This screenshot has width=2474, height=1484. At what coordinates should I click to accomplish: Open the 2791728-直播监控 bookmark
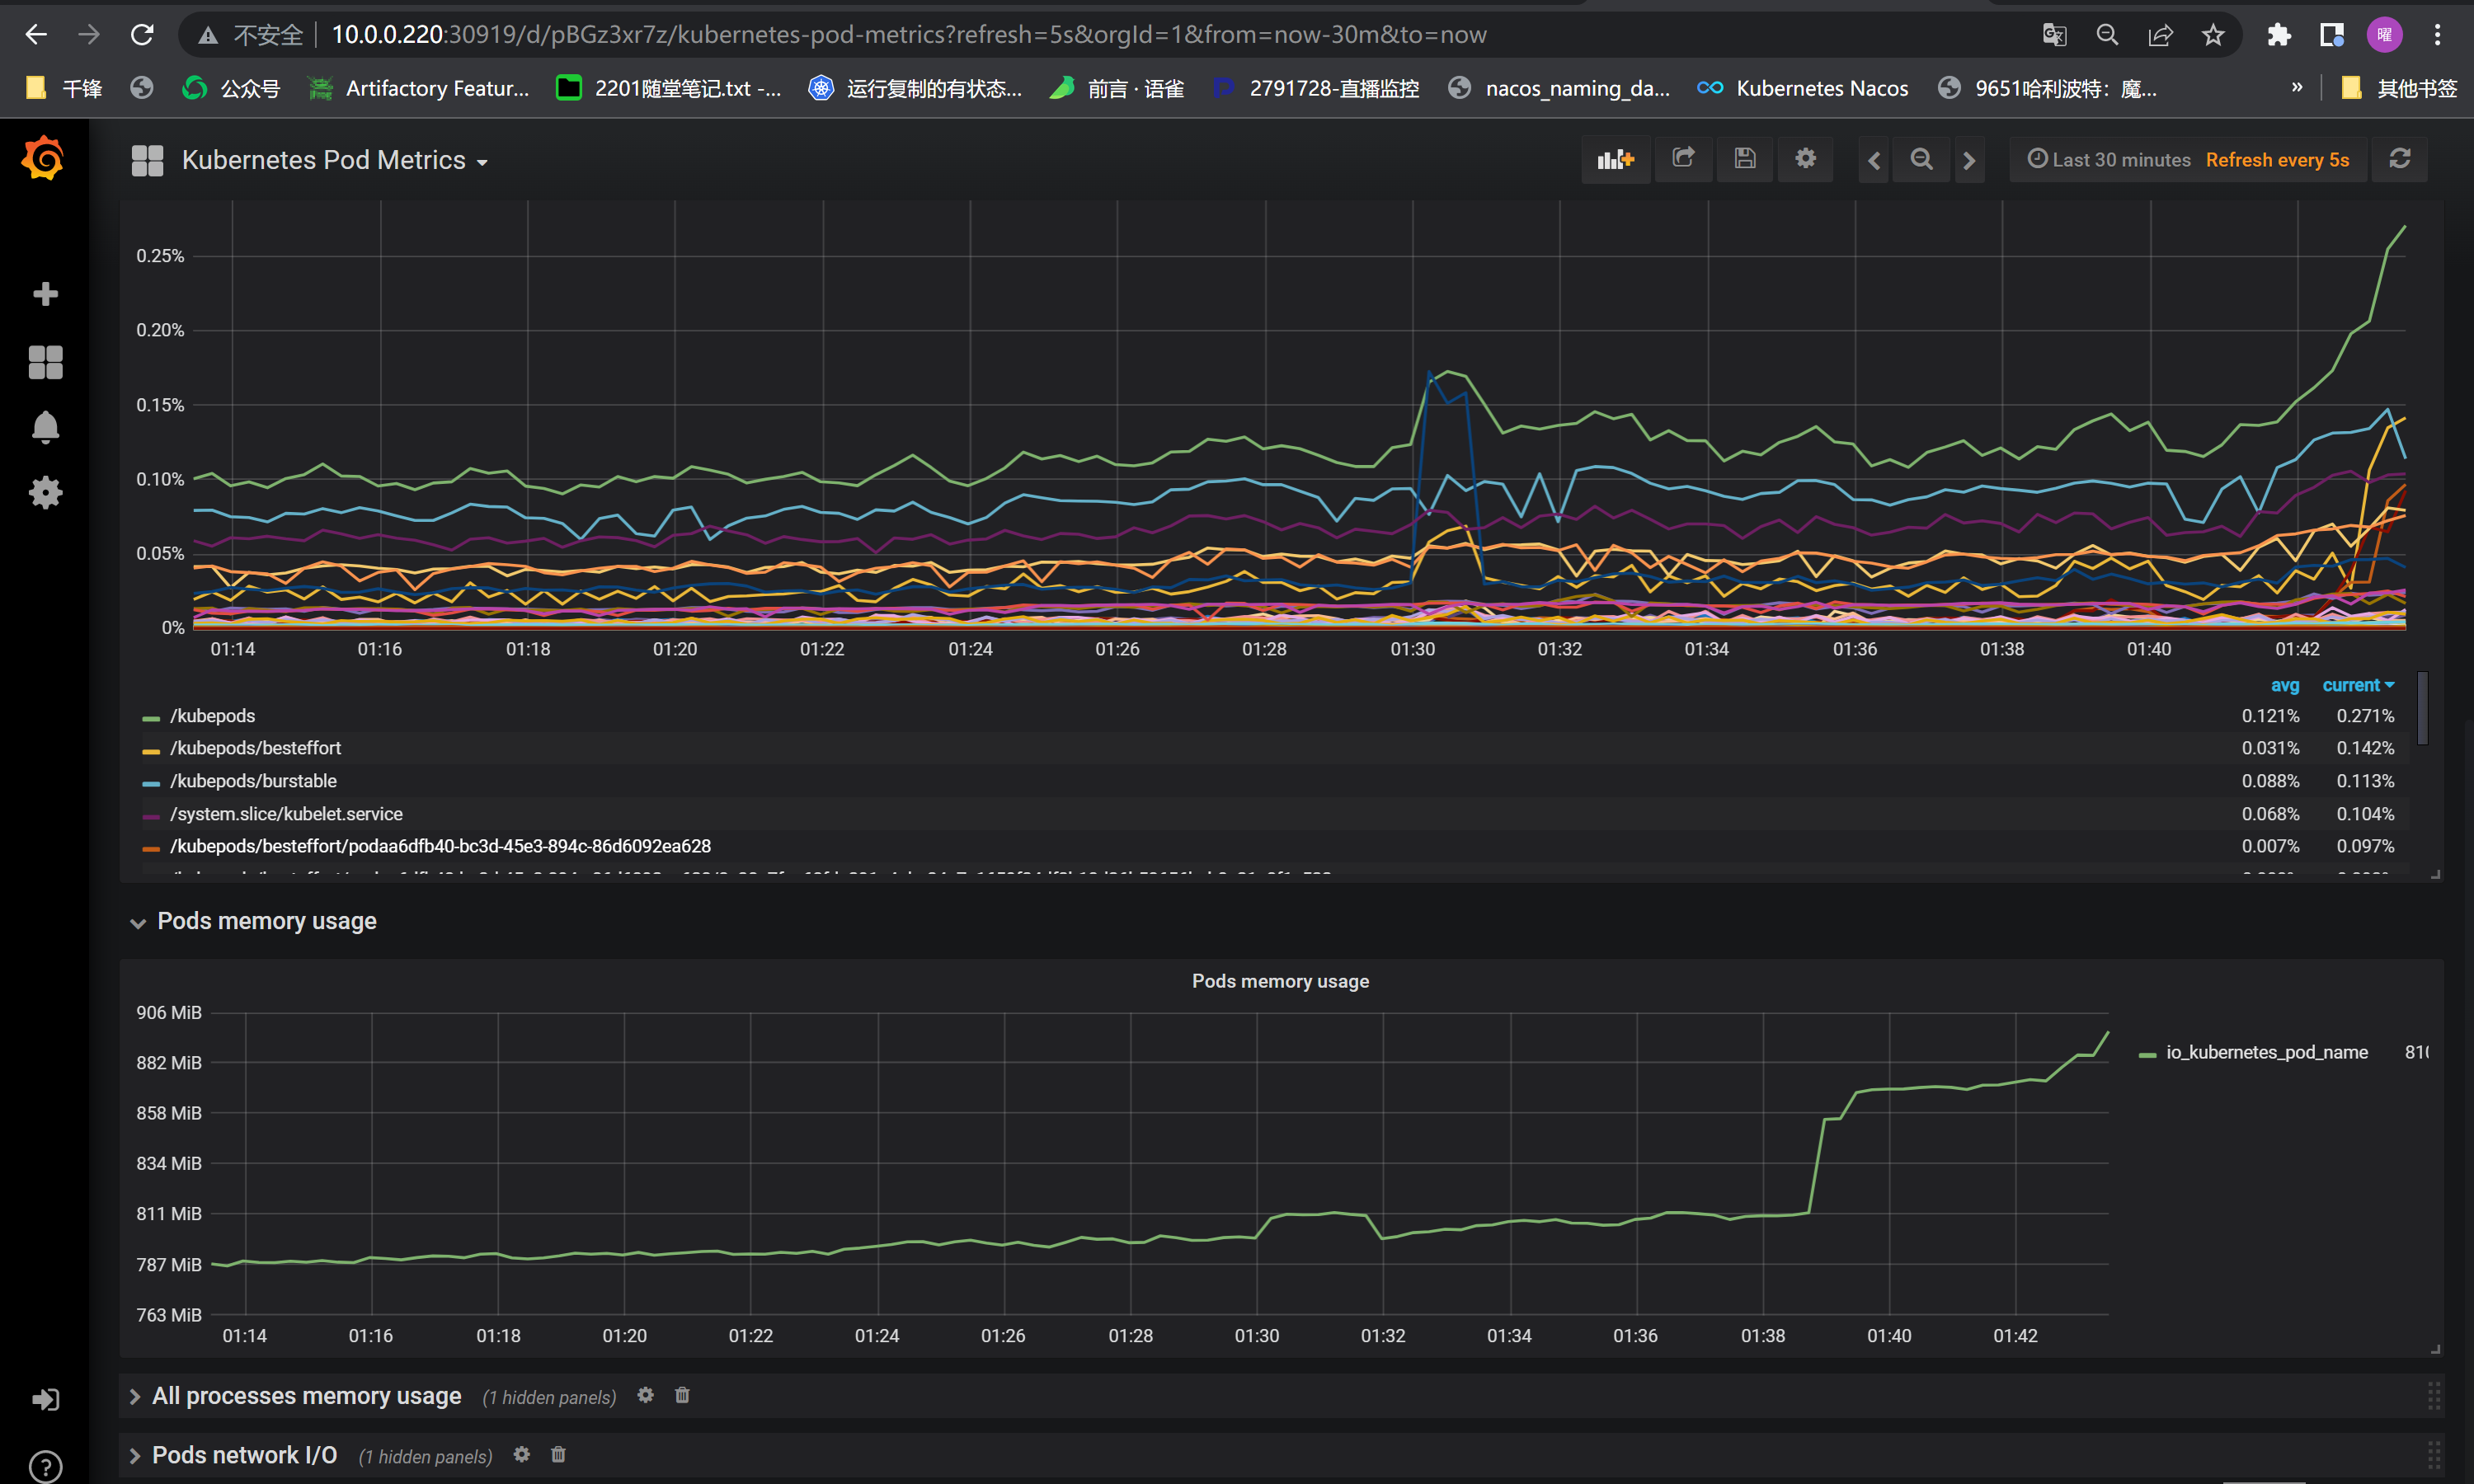pos(1316,88)
